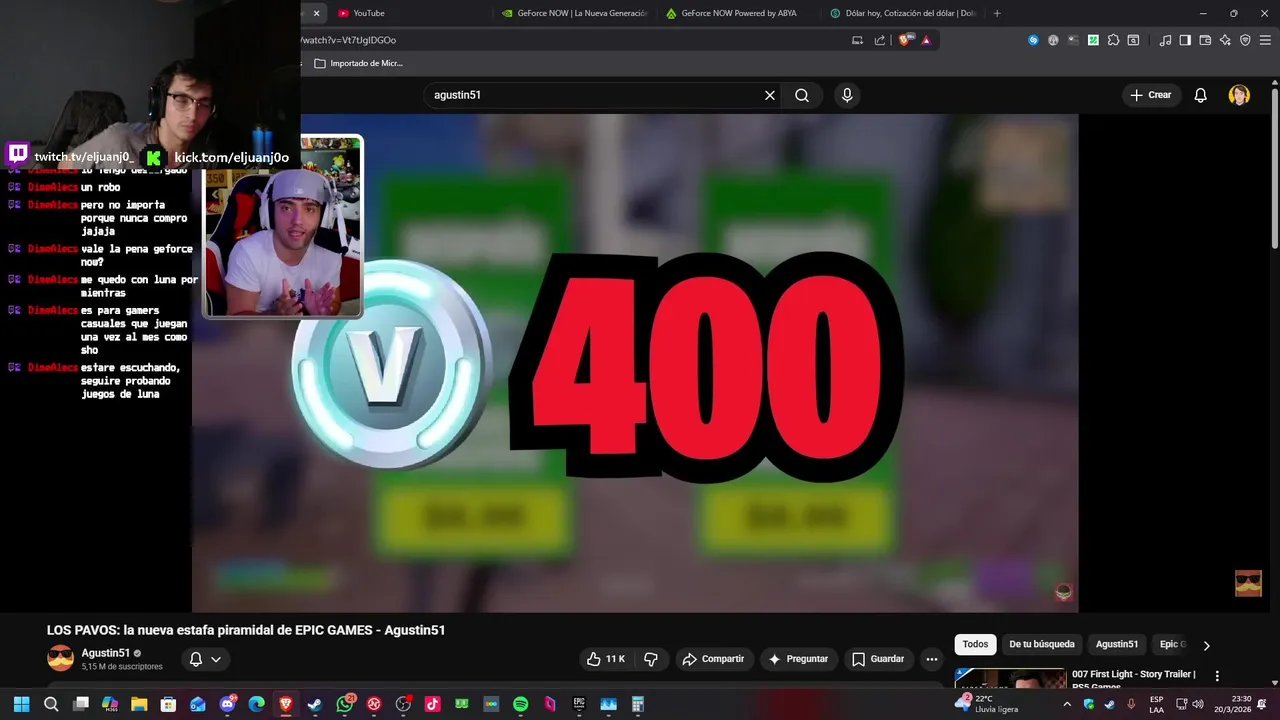The width and height of the screenshot is (1280, 720).
Task: Show hidden system tray icons
Action: (1067, 704)
